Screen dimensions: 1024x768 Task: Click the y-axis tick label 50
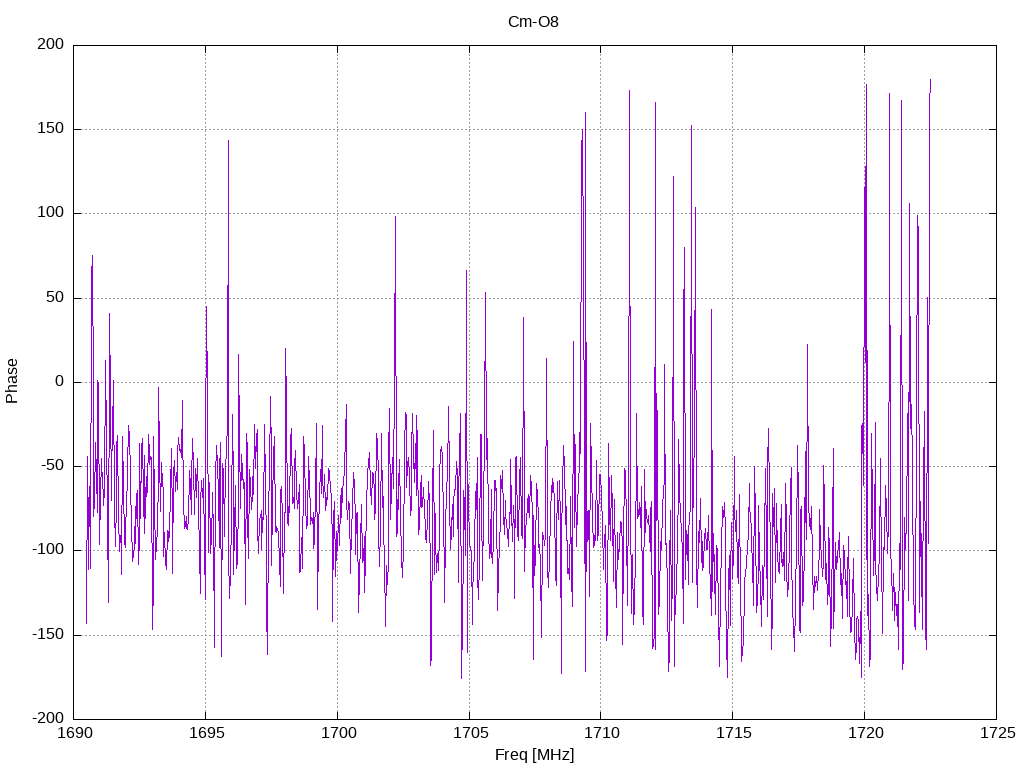(55, 297)
